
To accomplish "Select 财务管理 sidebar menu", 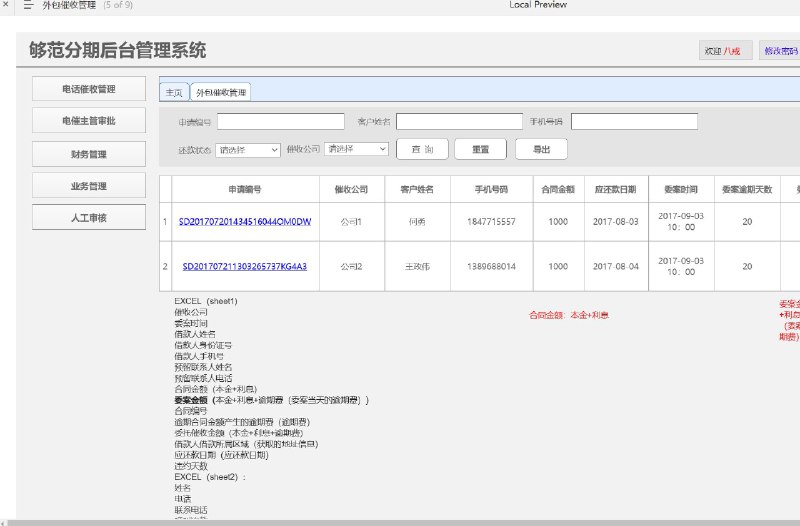I will pyautogui.click(x=89, y=154).
